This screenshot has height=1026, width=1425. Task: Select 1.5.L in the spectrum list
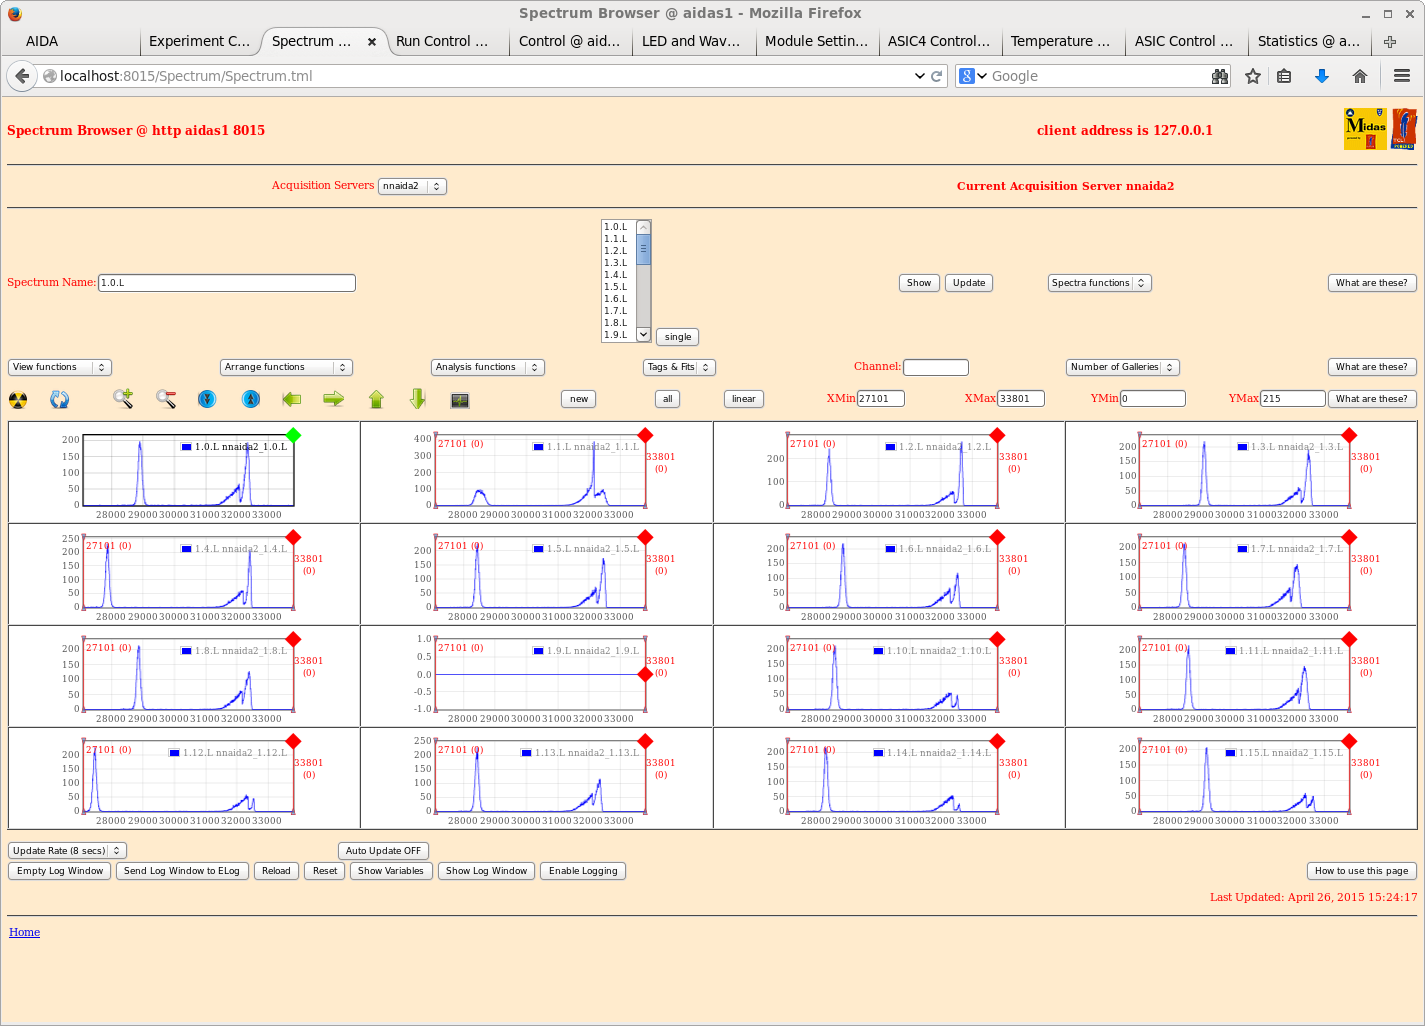pos(616,287)
